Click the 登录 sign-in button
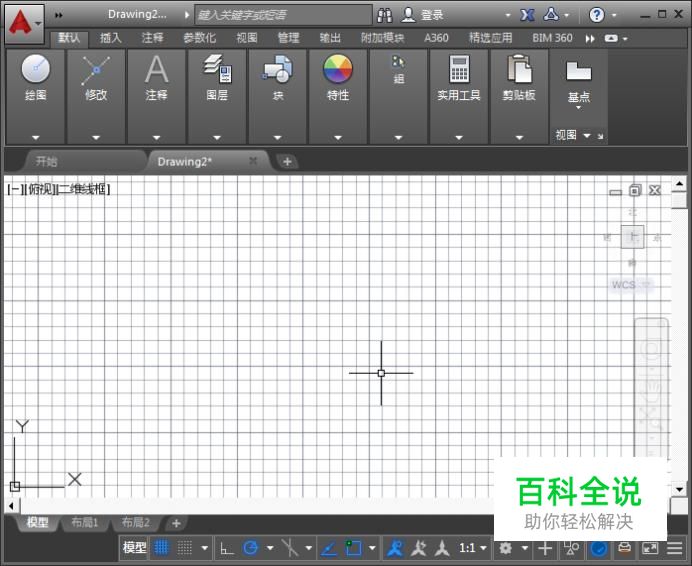 coord(423,15)
